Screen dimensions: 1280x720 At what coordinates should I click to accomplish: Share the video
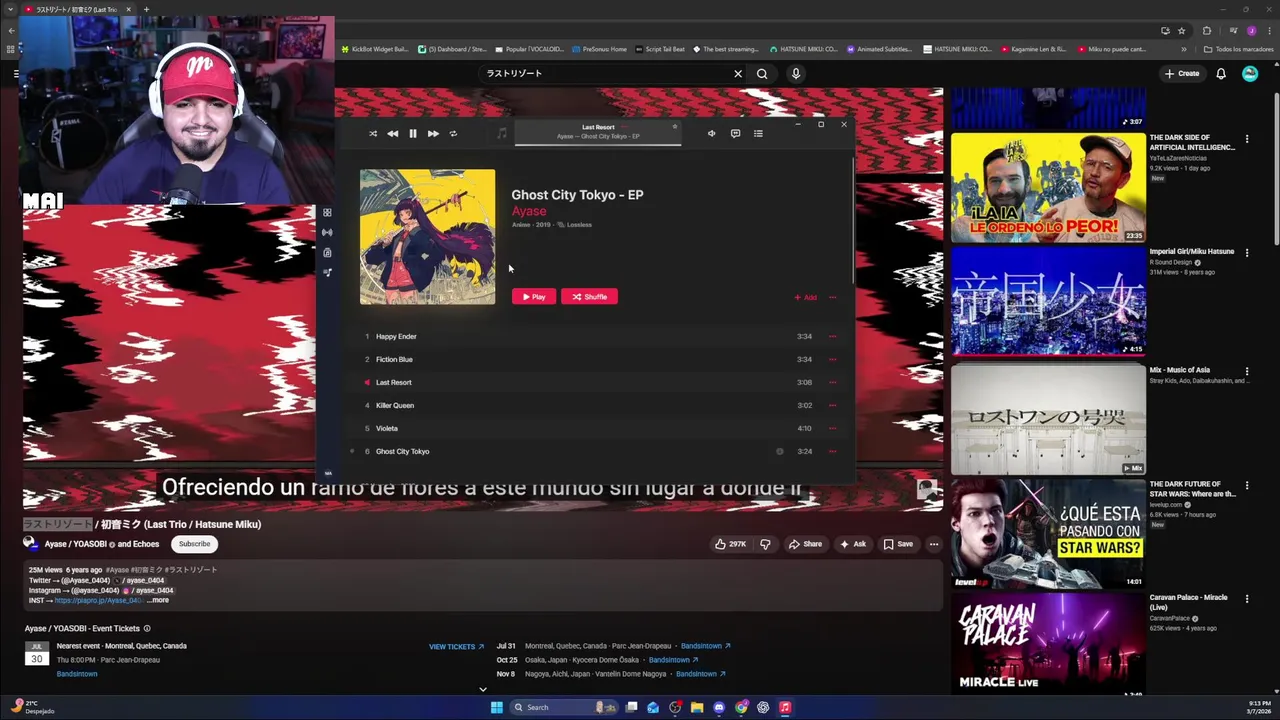[x=805, y=544]
